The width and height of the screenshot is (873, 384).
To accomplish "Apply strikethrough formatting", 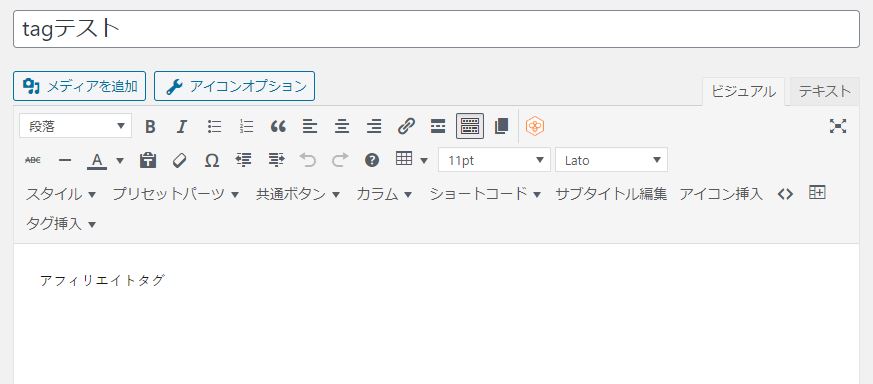I will coord(33,160).
